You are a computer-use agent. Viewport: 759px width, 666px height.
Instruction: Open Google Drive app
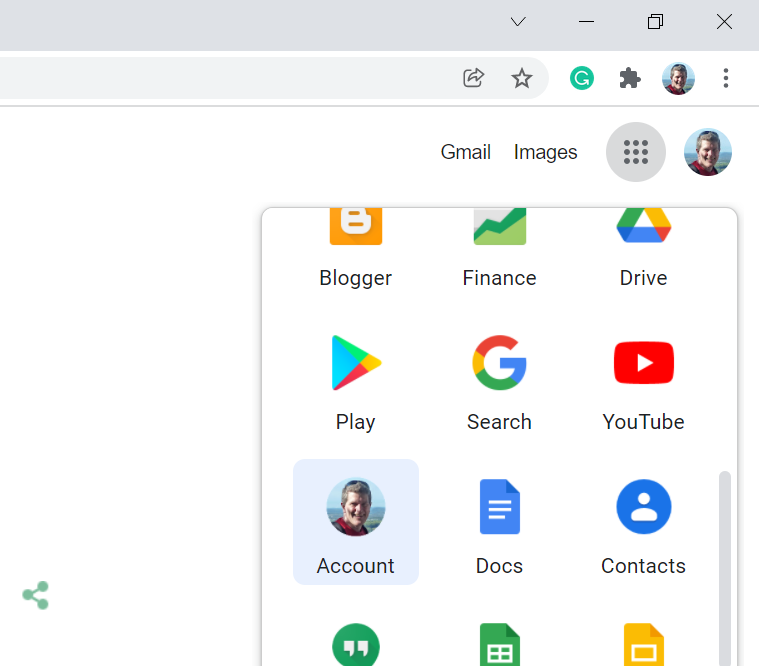point(643,250)
